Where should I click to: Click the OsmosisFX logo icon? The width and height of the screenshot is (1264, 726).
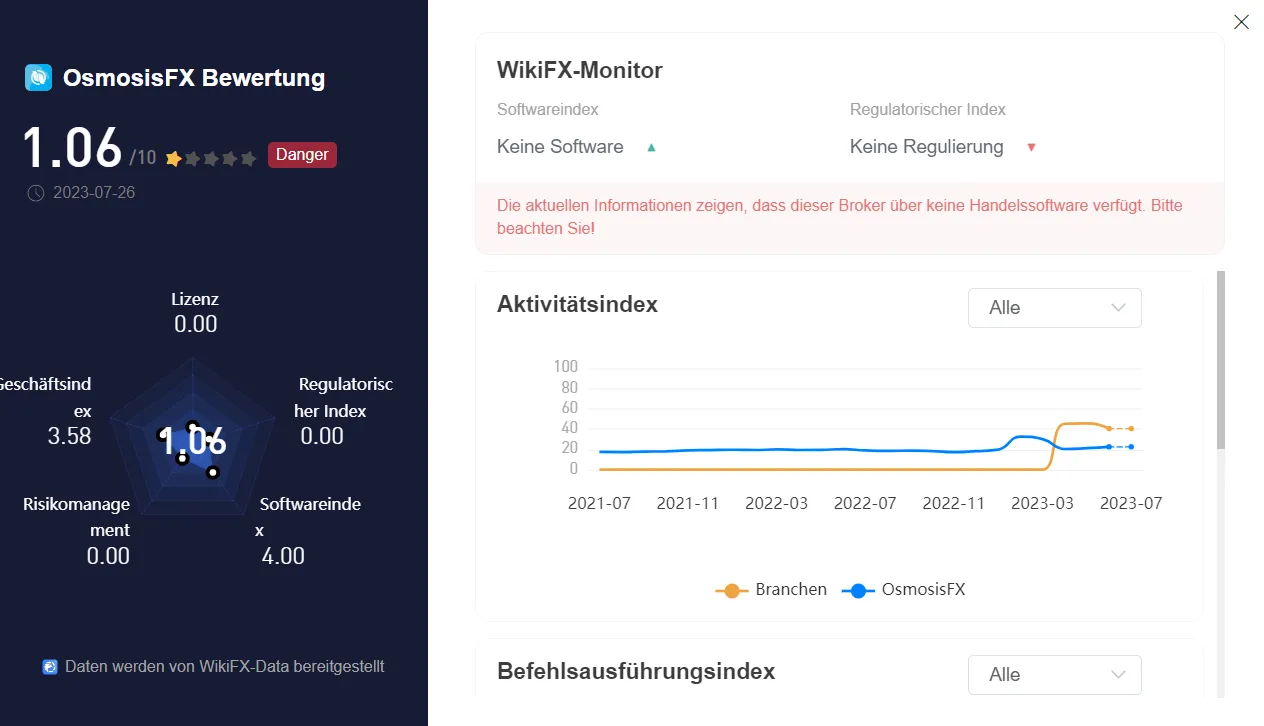[38, 77]
